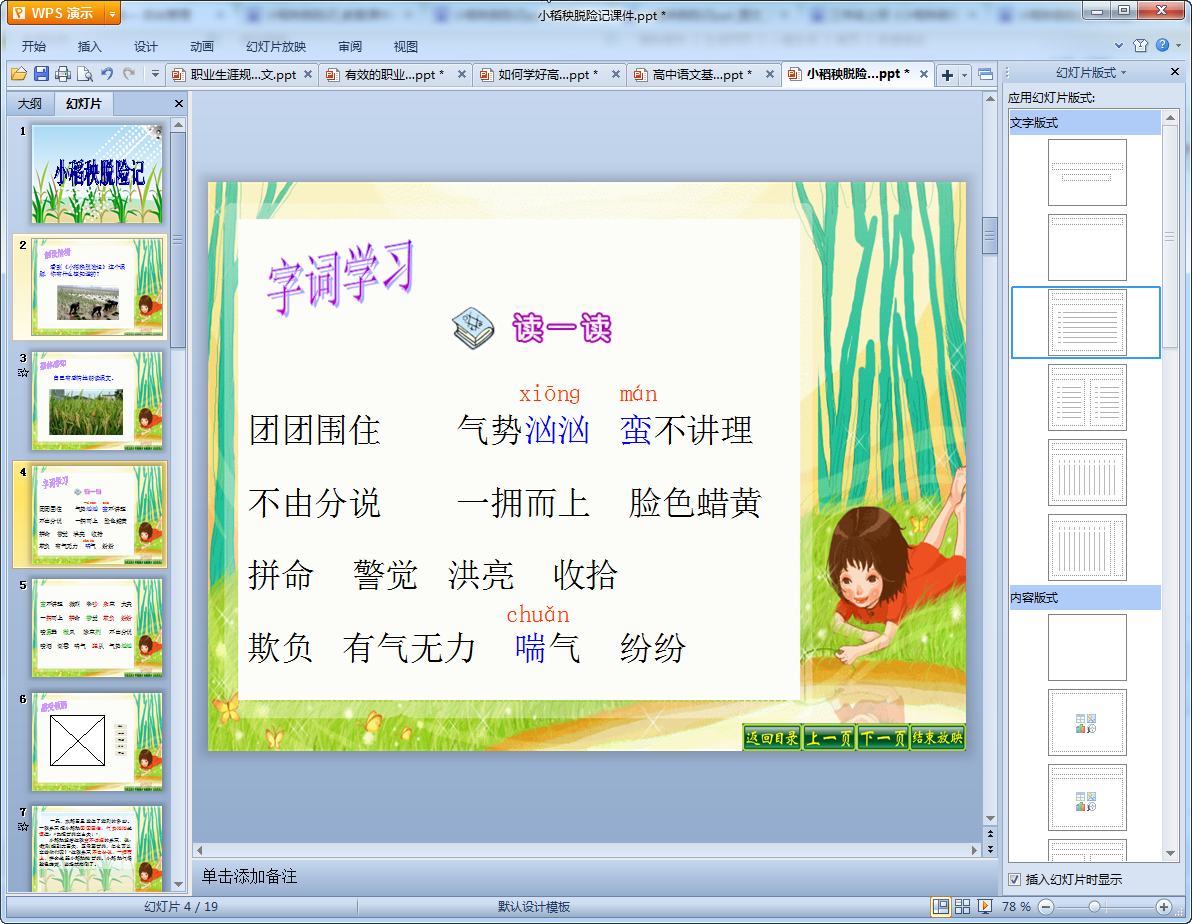Click the blue Help question mark icon
This screenshot has width=1192, height=924.
(1162, 46)
